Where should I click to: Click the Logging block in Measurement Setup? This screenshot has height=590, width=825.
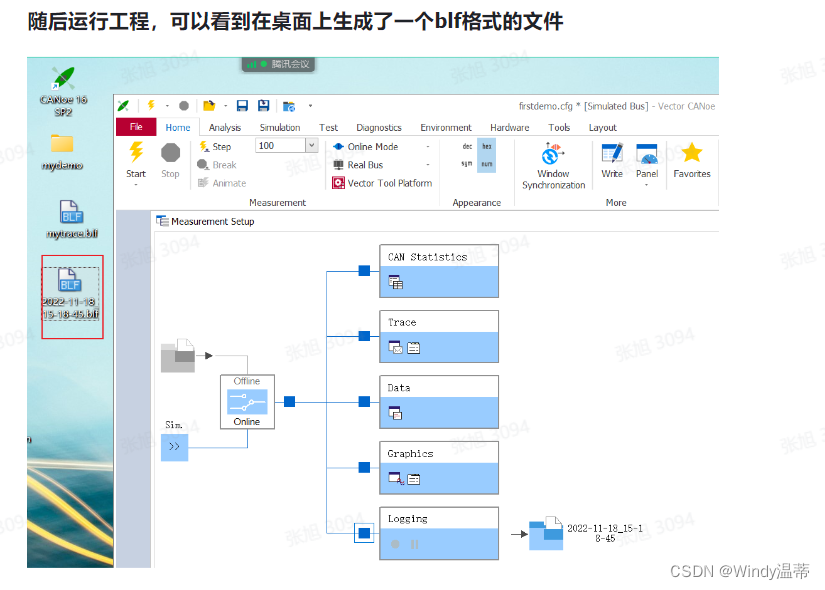point(438,532)
